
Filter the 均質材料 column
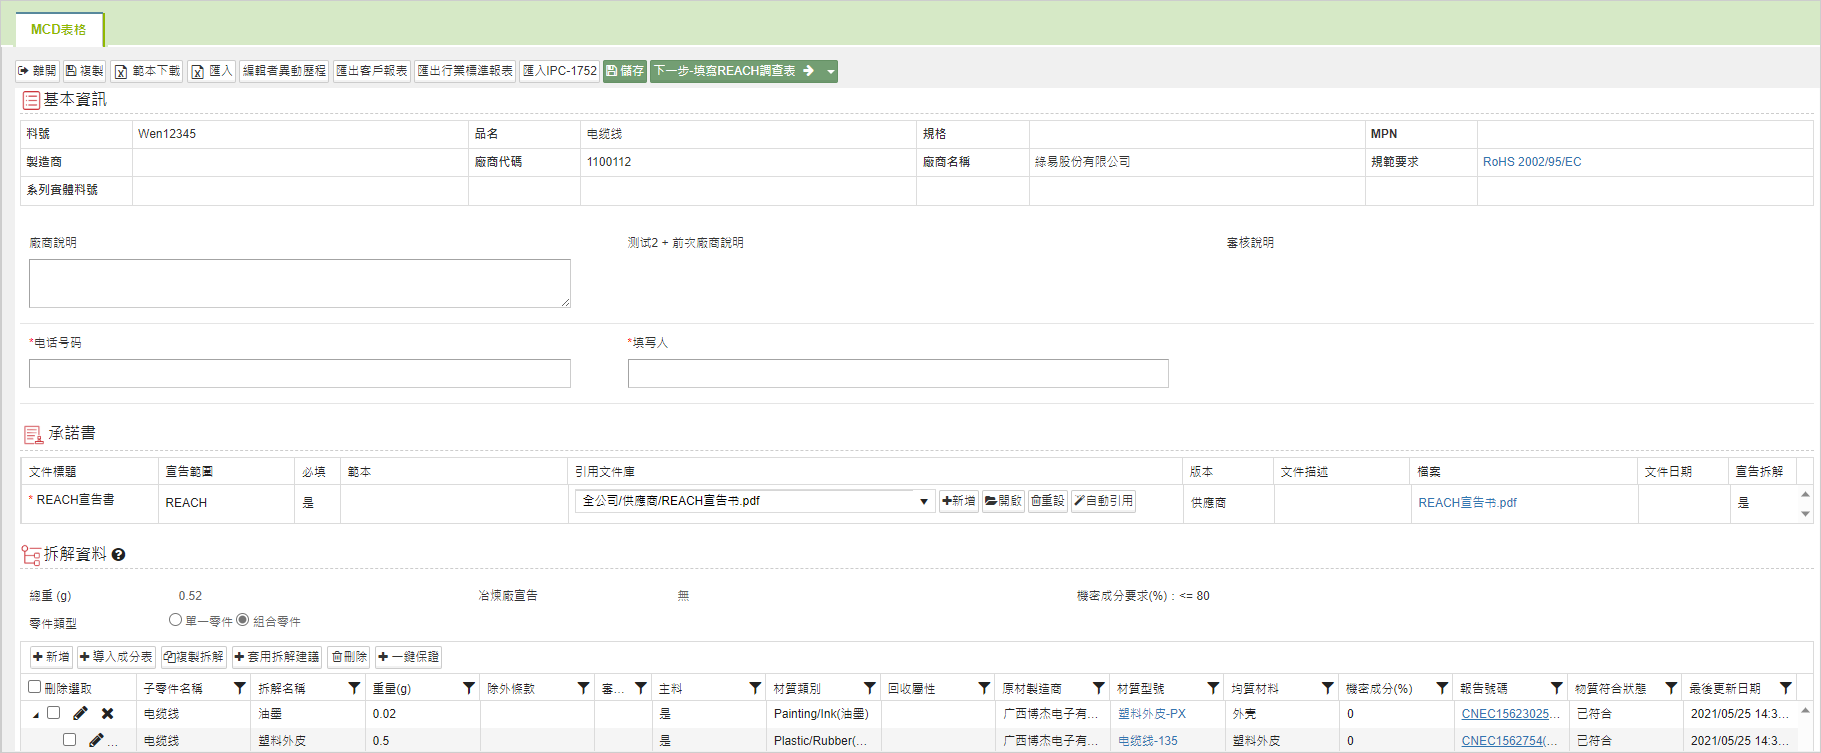(x=1328, y=688)
